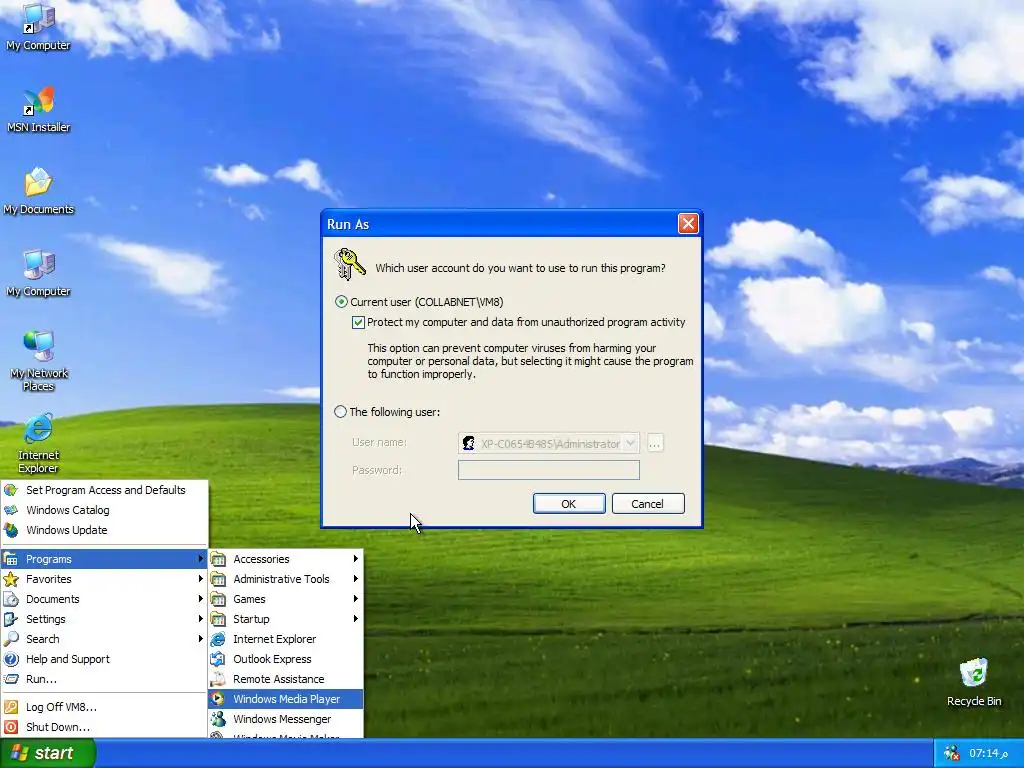Screen dimensions: 1024x768
Task: Click the Internet Explorer icon in Programs submenu
Action: click(218, 639)
